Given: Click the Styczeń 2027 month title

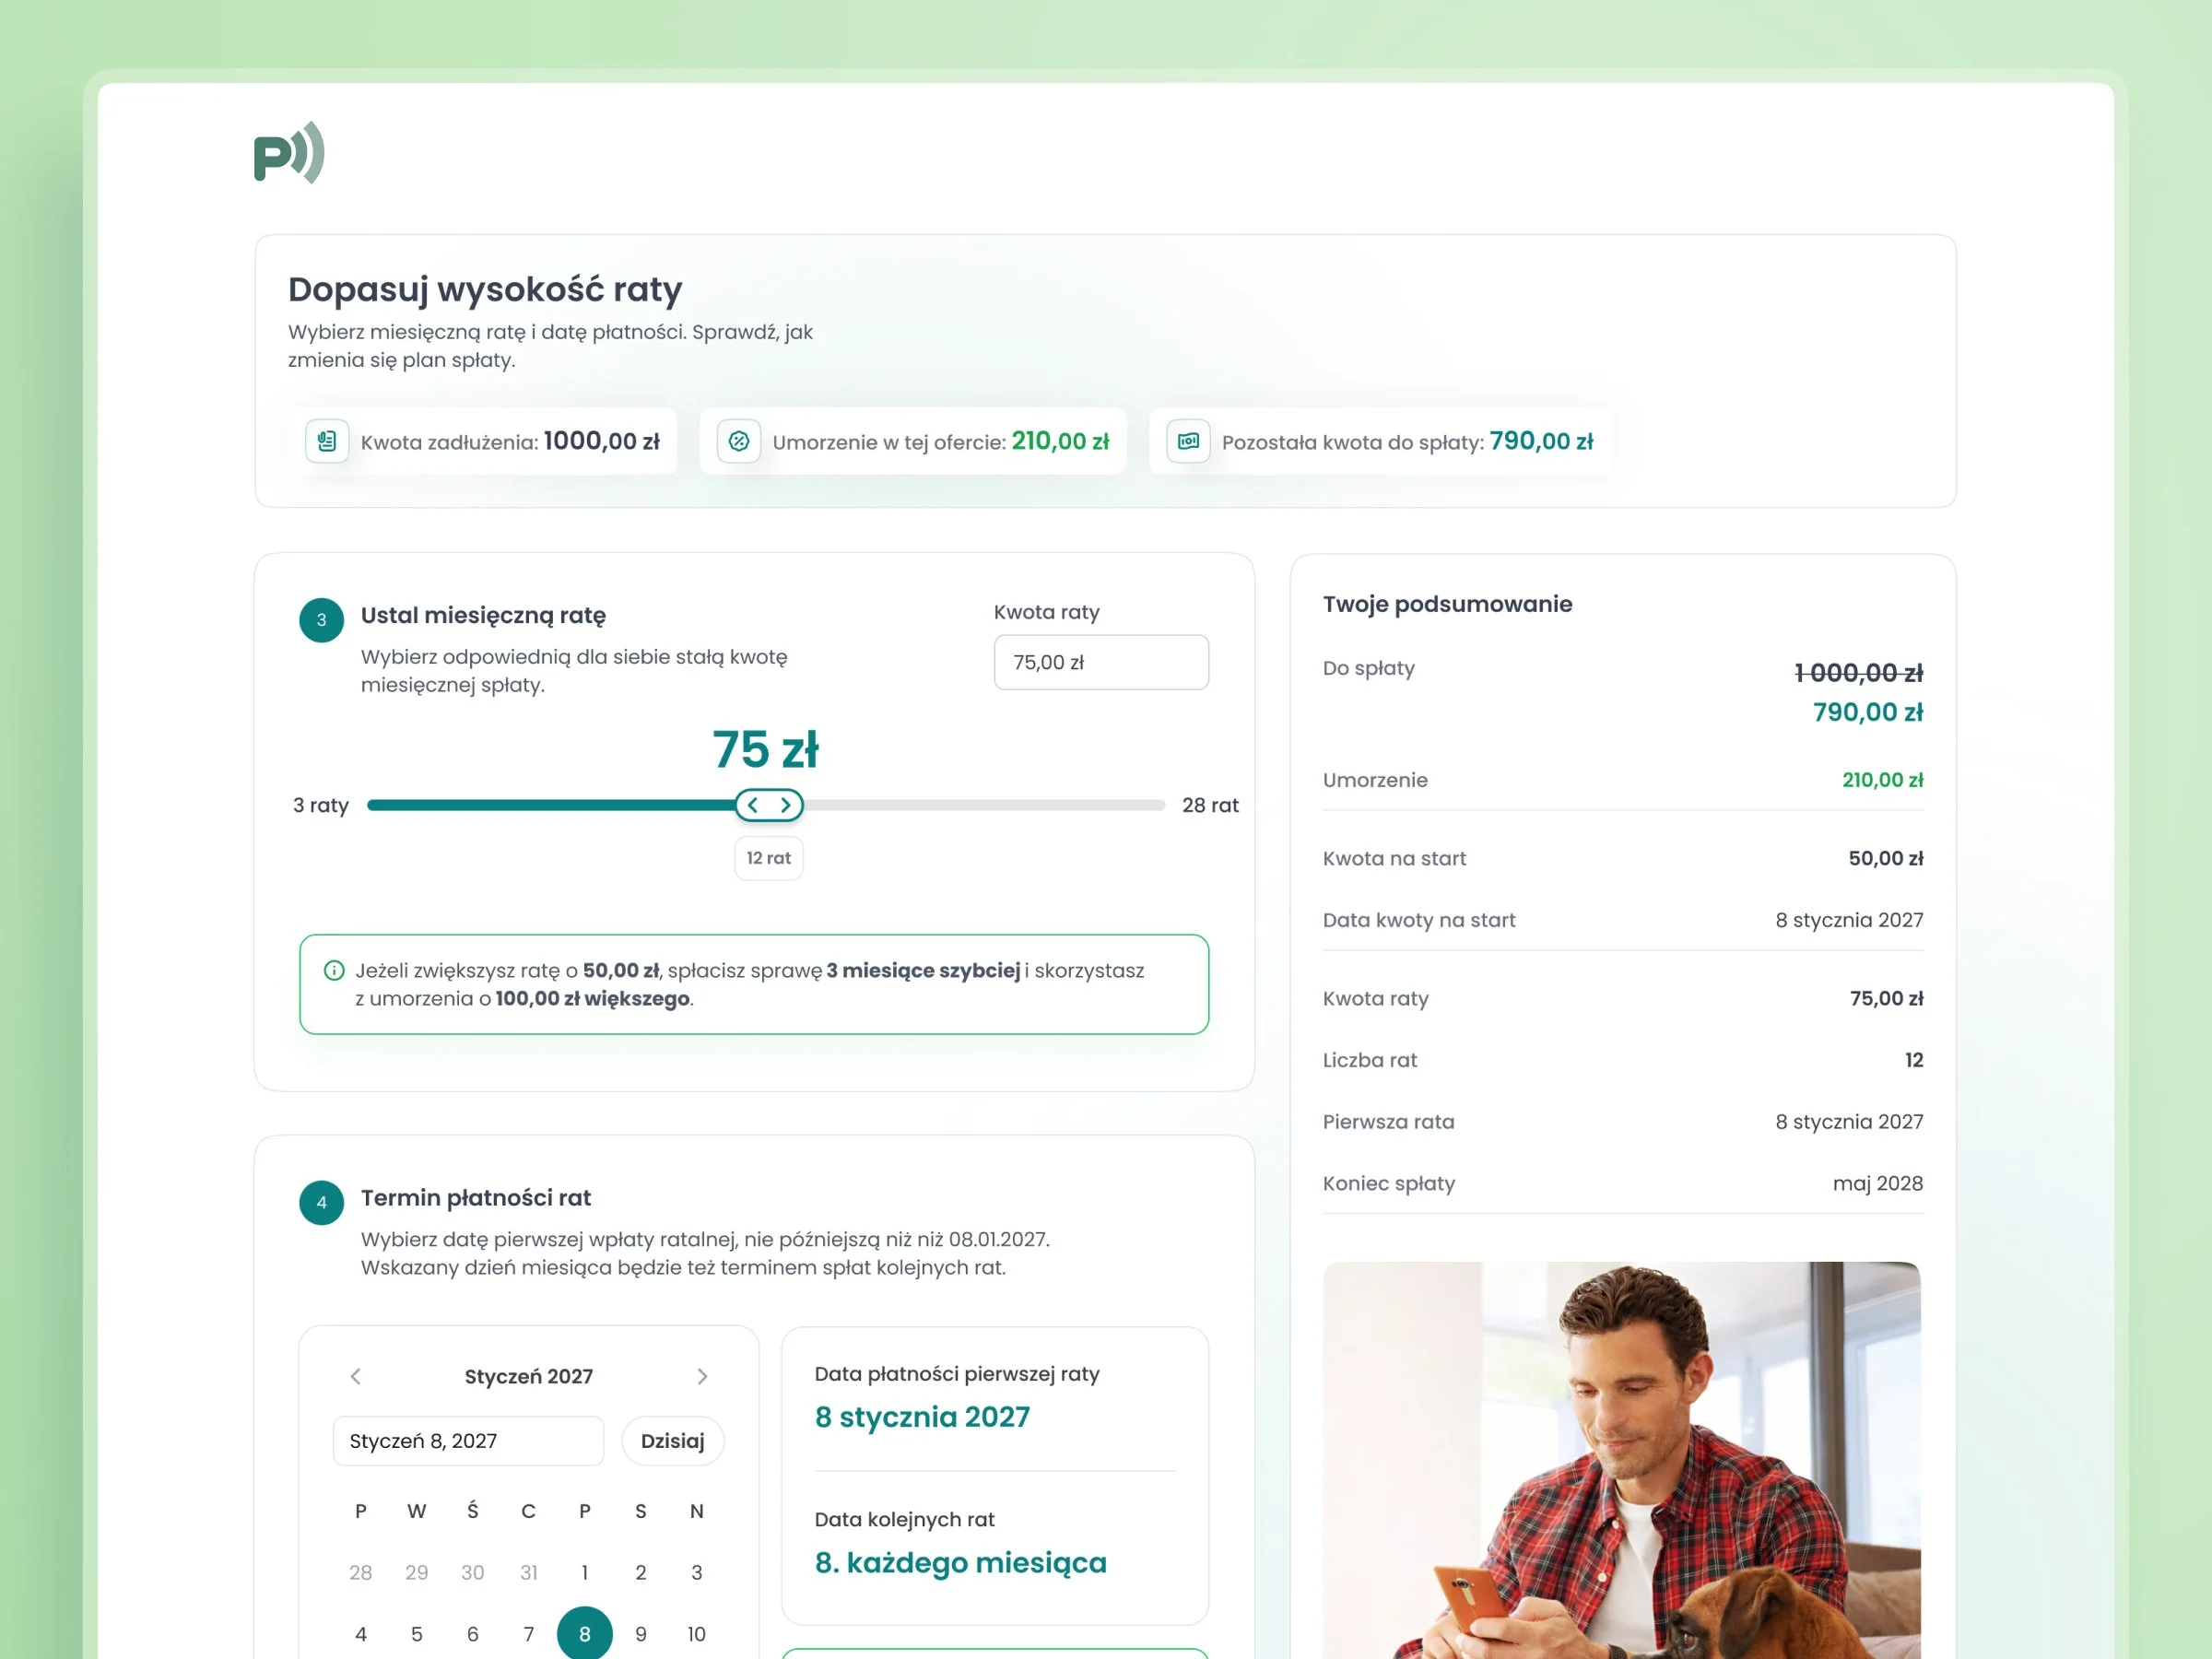Looking at the screenshot, I should (x=529, y=1376).
